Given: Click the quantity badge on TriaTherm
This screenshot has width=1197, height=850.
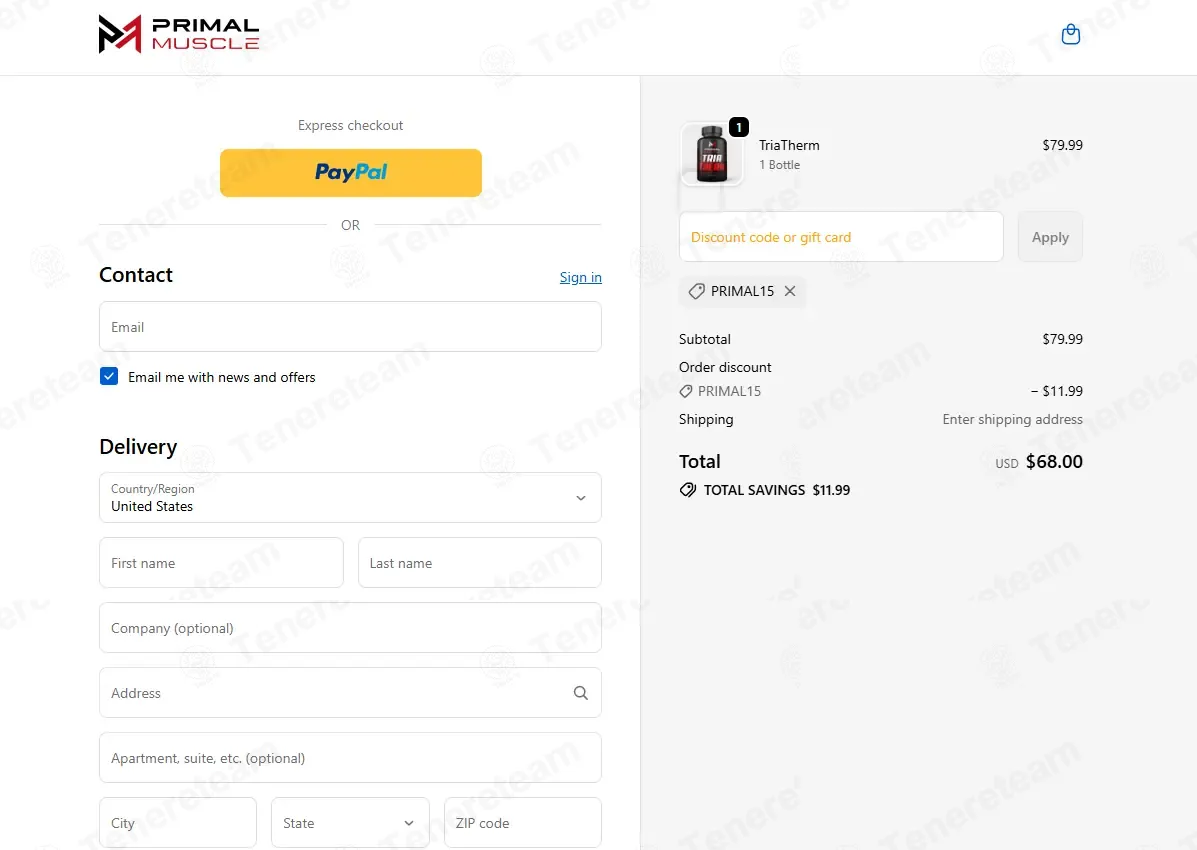Looking at the screenshot, I should coord(739,127).
